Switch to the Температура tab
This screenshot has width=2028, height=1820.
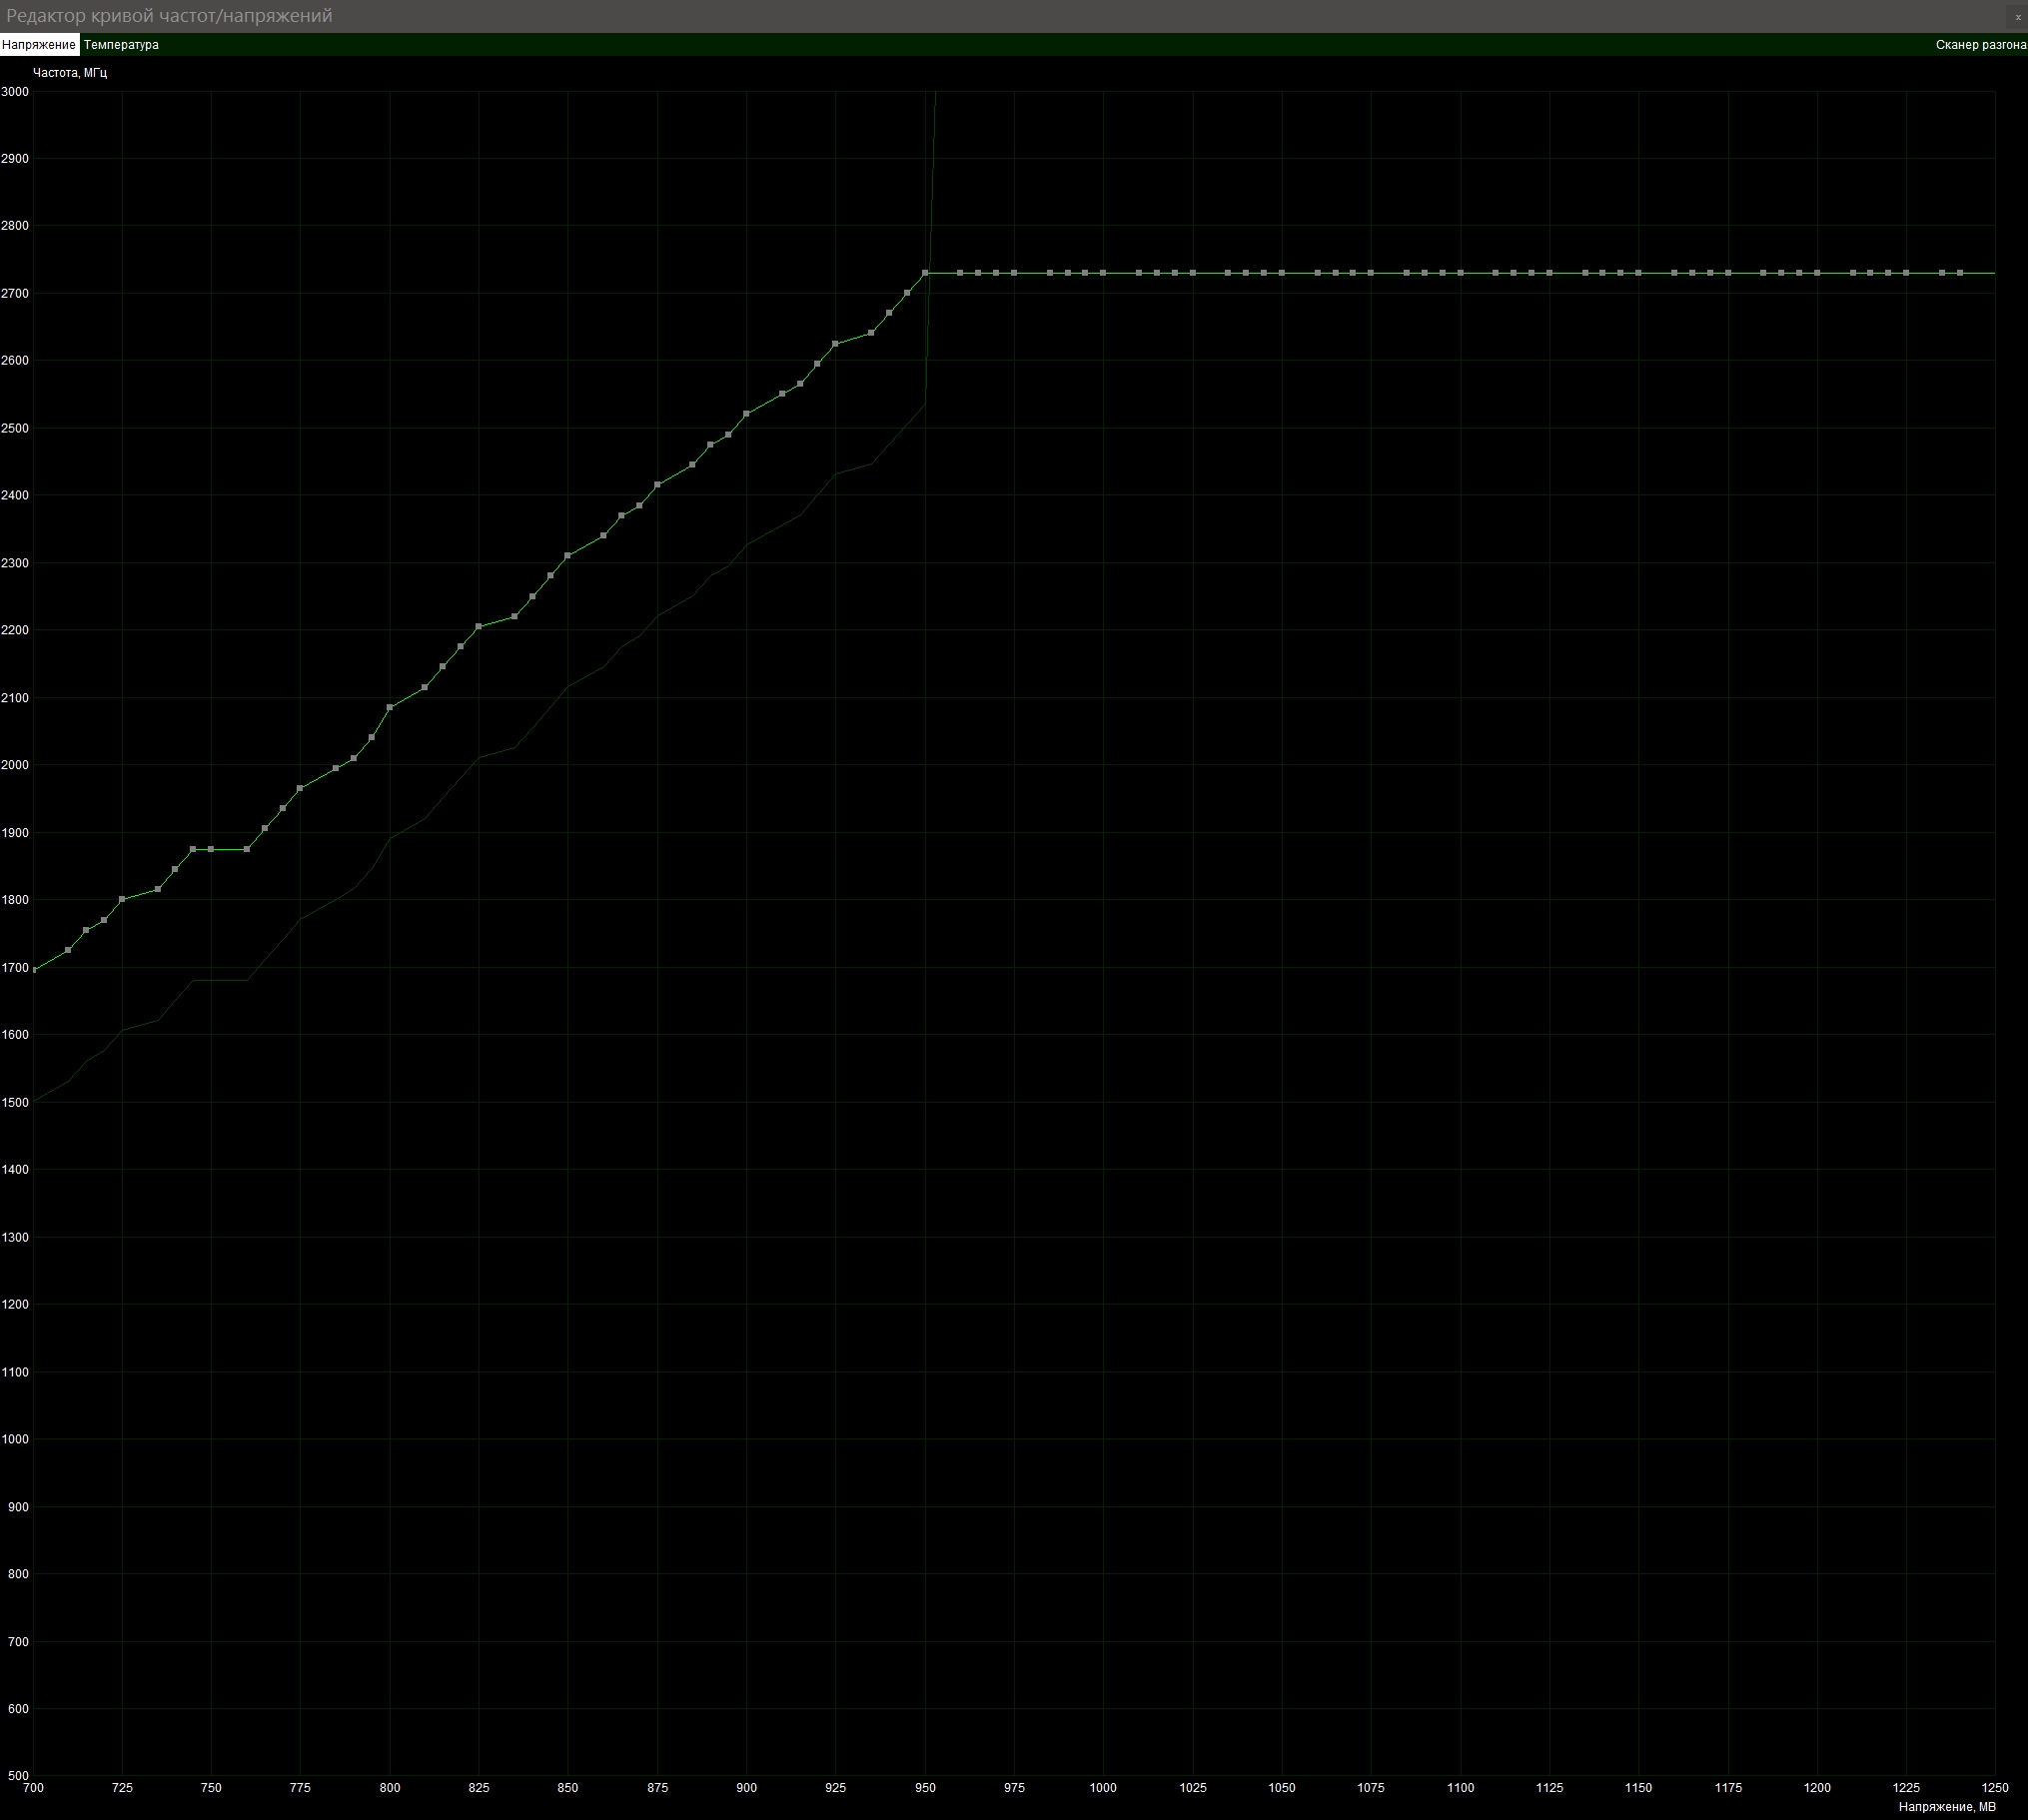pos(121,45)
